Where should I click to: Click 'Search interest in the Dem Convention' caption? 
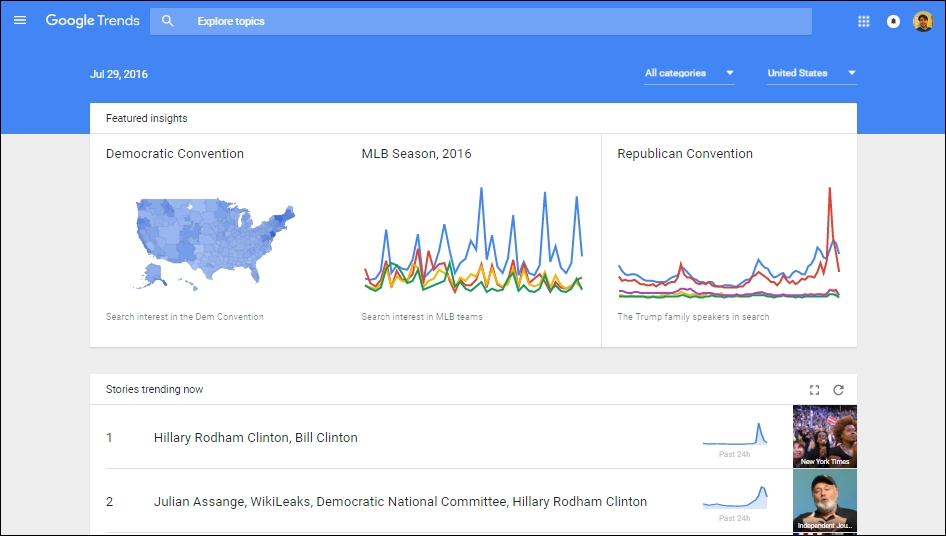[185, 317]
